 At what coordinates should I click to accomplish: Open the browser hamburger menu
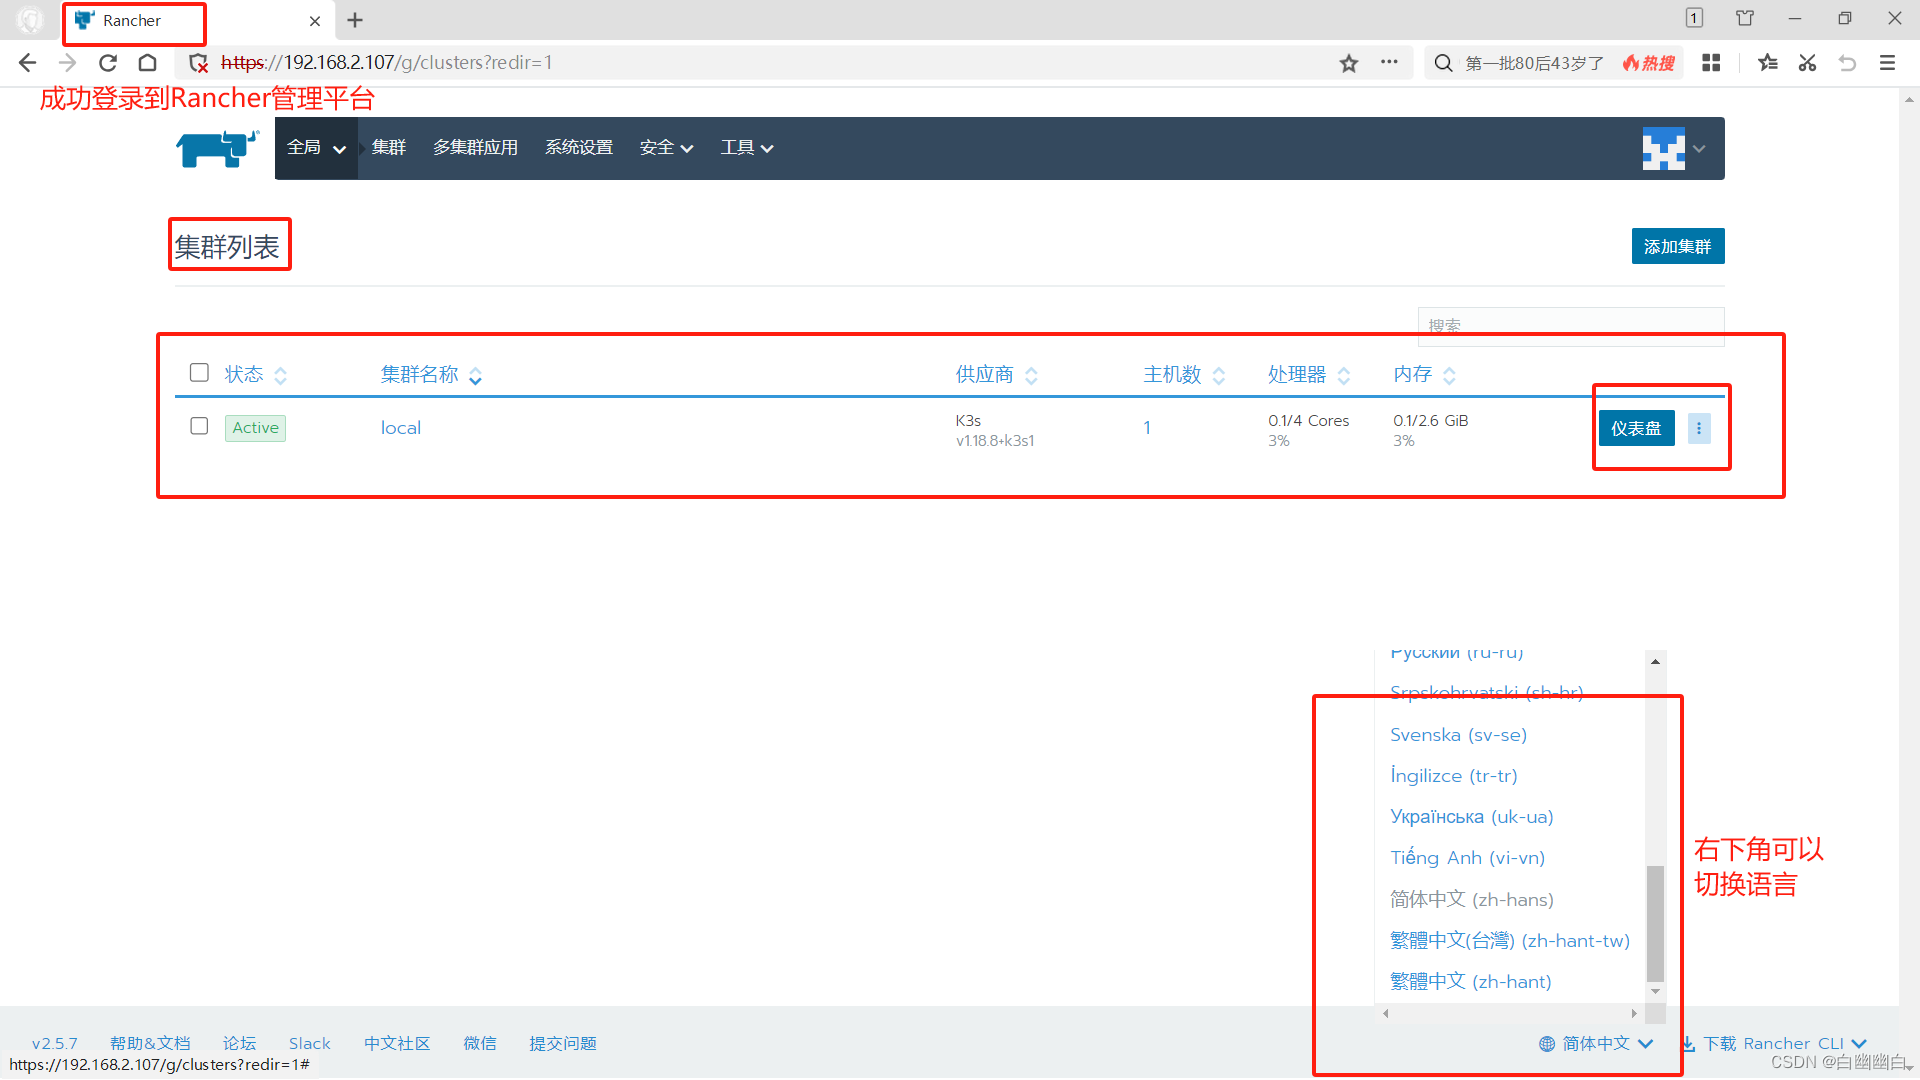coord(1887,63)
